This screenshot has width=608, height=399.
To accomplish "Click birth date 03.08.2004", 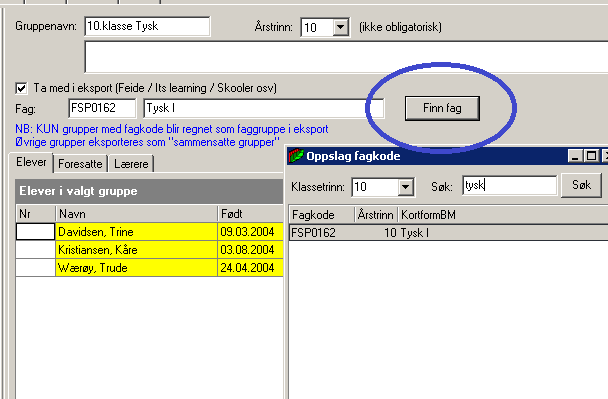I will 250,250.
